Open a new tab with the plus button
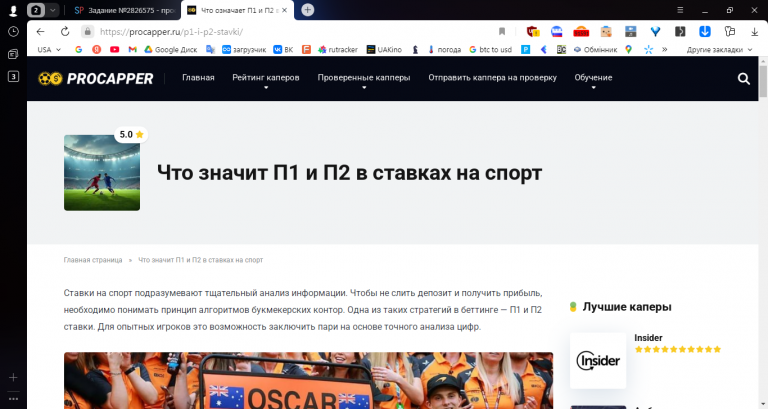This screenshot has height=409, width=768. pyautogui.click(x=308, y=10)
